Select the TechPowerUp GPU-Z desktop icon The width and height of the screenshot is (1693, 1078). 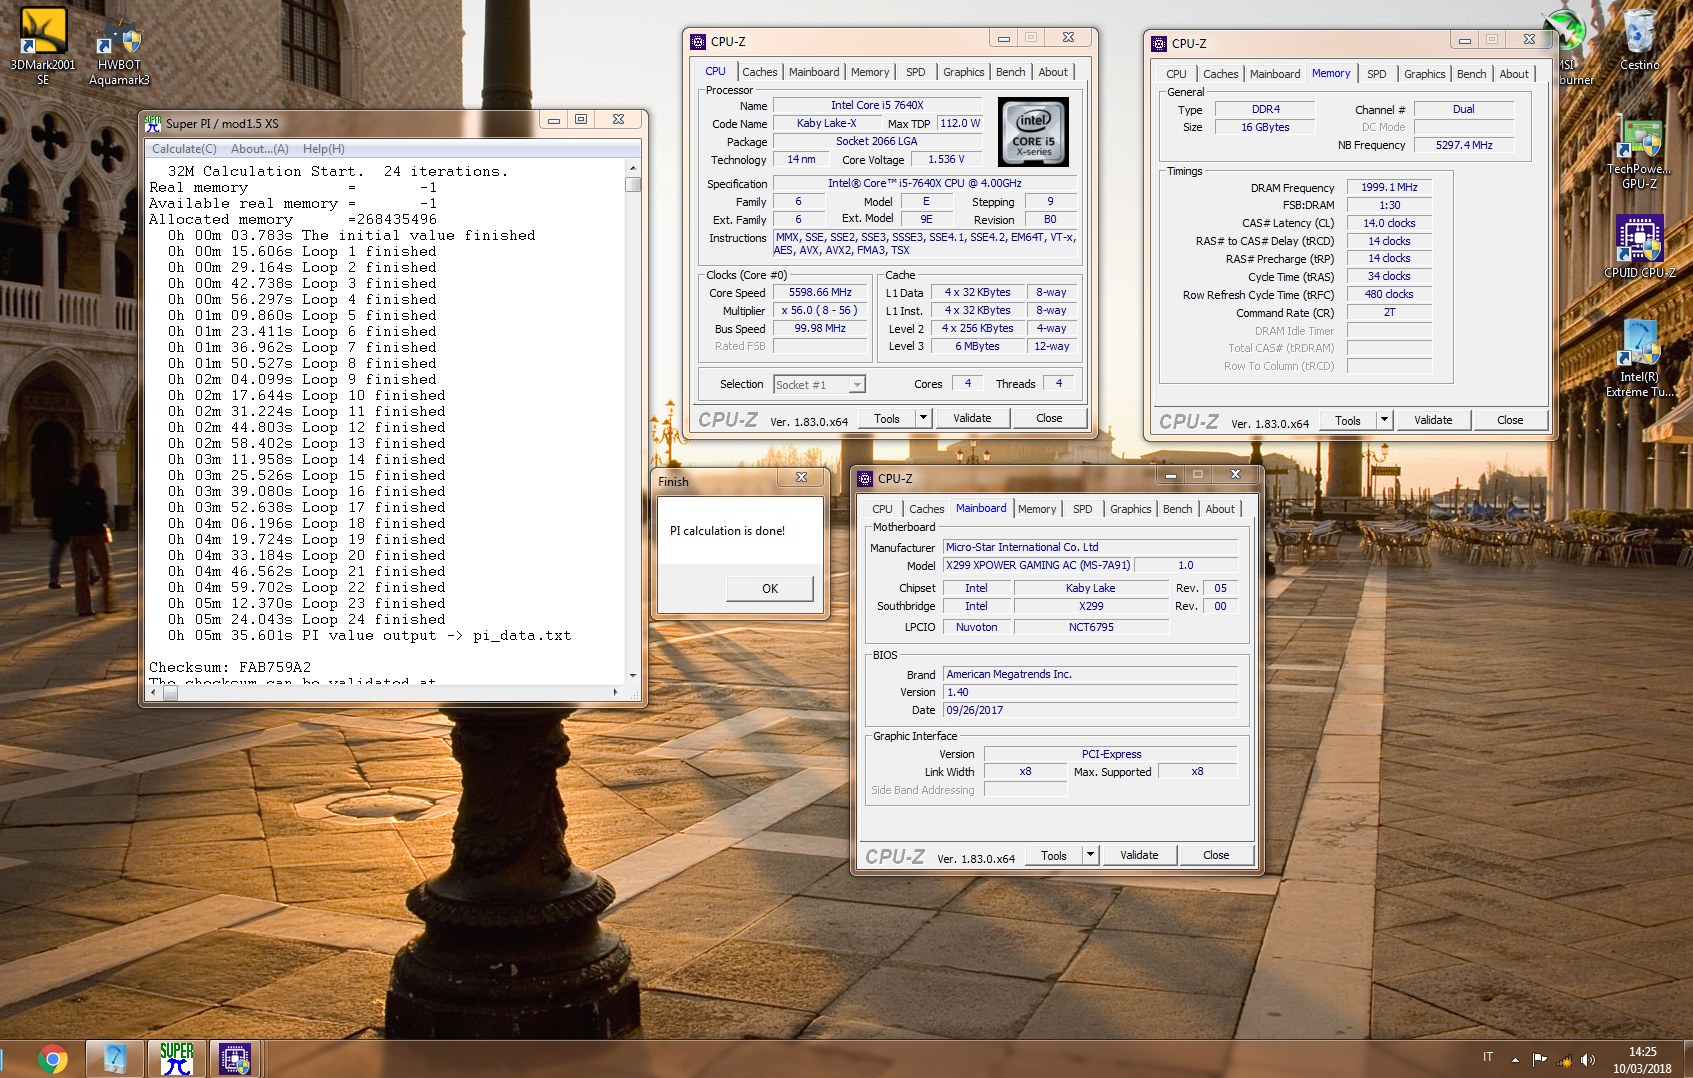1639,153
